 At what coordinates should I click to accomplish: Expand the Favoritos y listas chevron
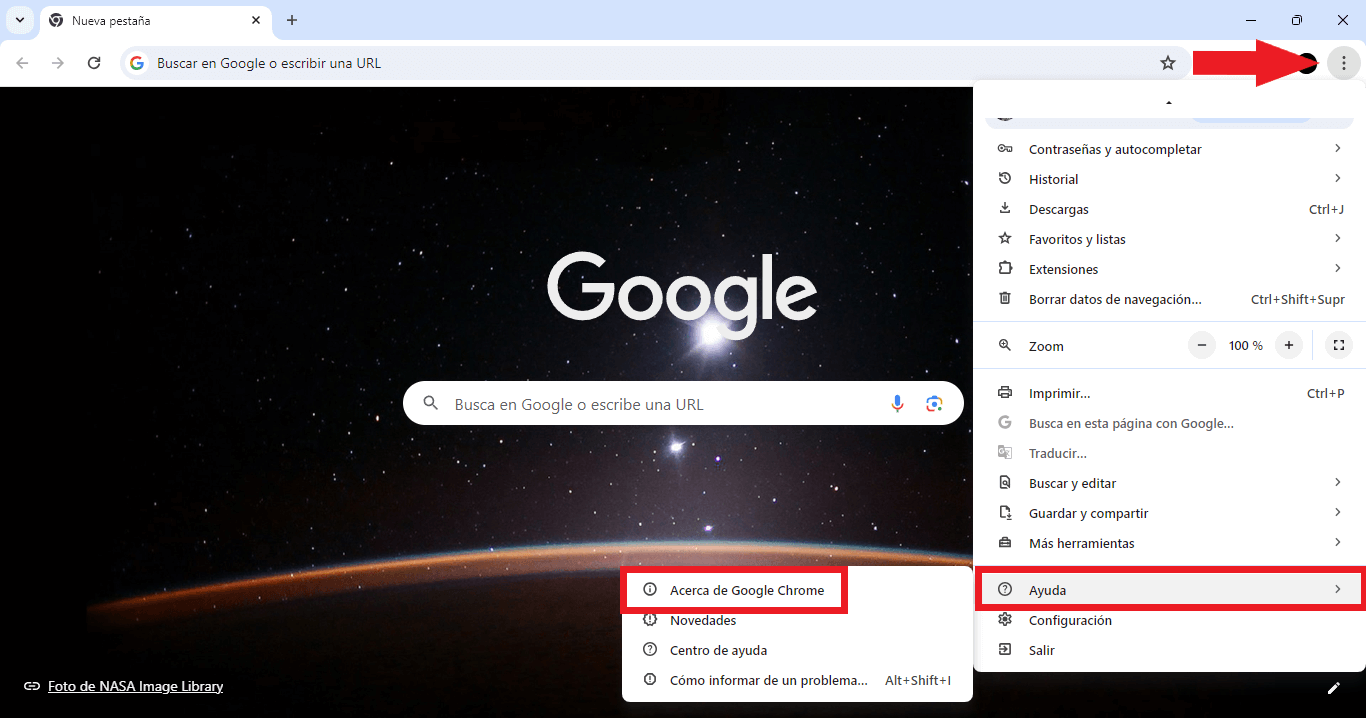(x=1338, y=238)
